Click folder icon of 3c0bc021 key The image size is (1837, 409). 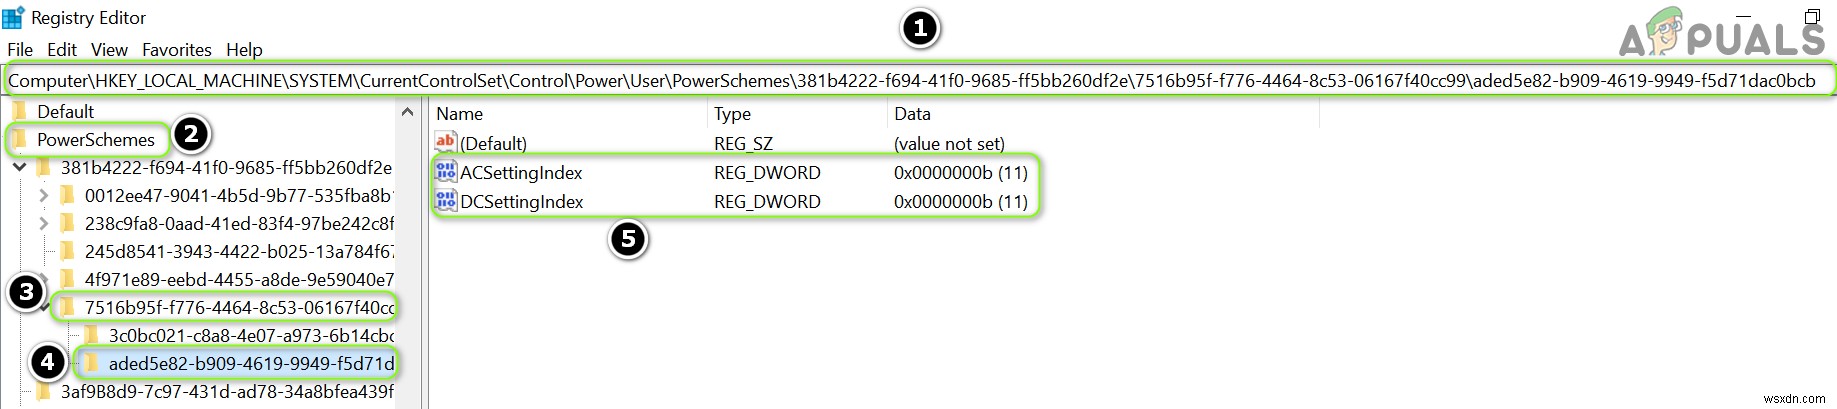[x=91, y=335]
